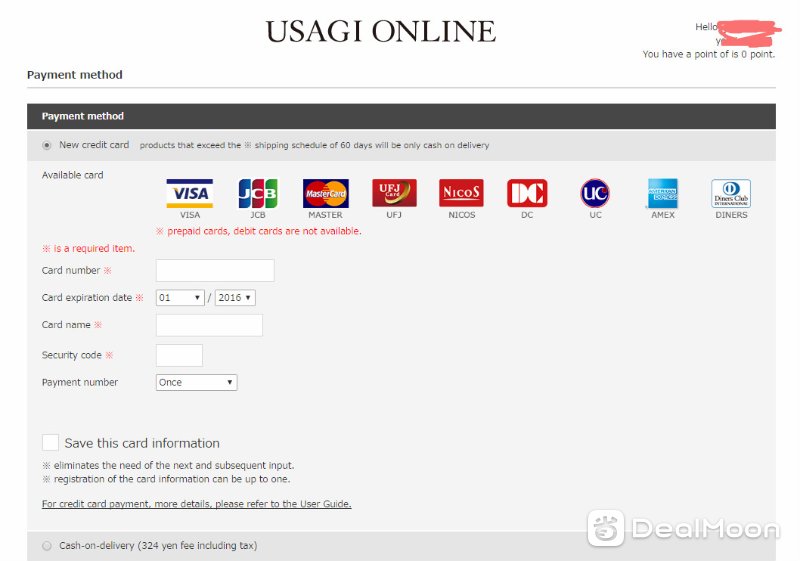
Task: Click the 'Payment number' label
Action: pyautogui.click(x=80, y=382)
